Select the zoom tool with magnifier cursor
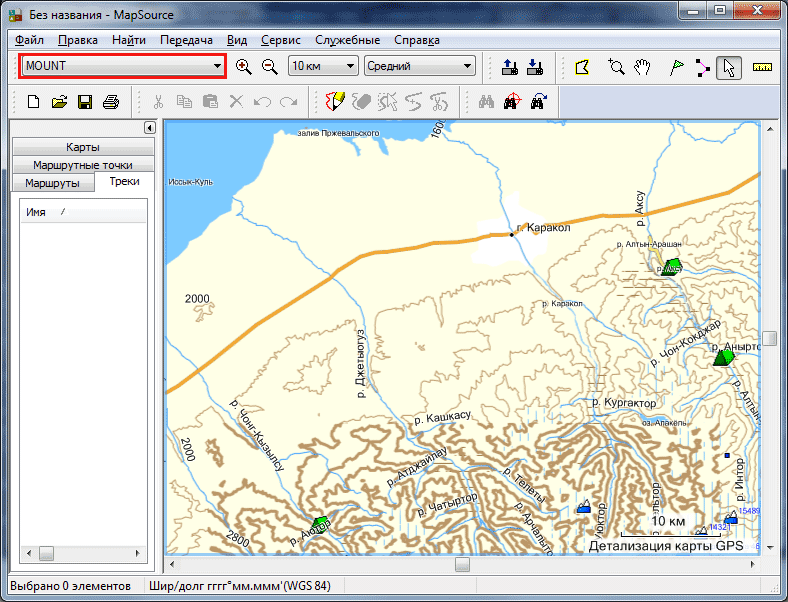 point(616,67)
